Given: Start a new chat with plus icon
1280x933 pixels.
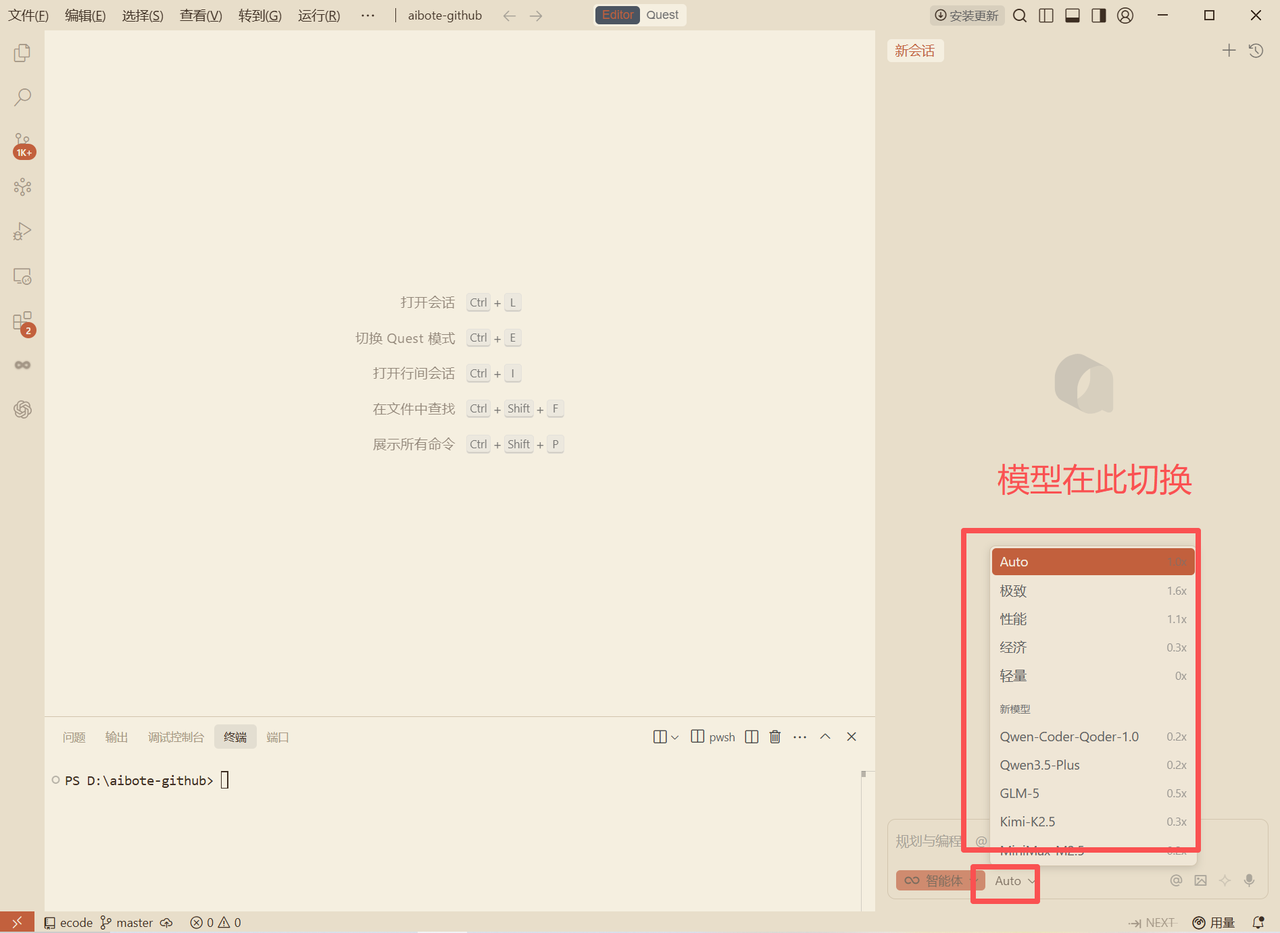Looking at the screenshot, I should click(1229, 50).
